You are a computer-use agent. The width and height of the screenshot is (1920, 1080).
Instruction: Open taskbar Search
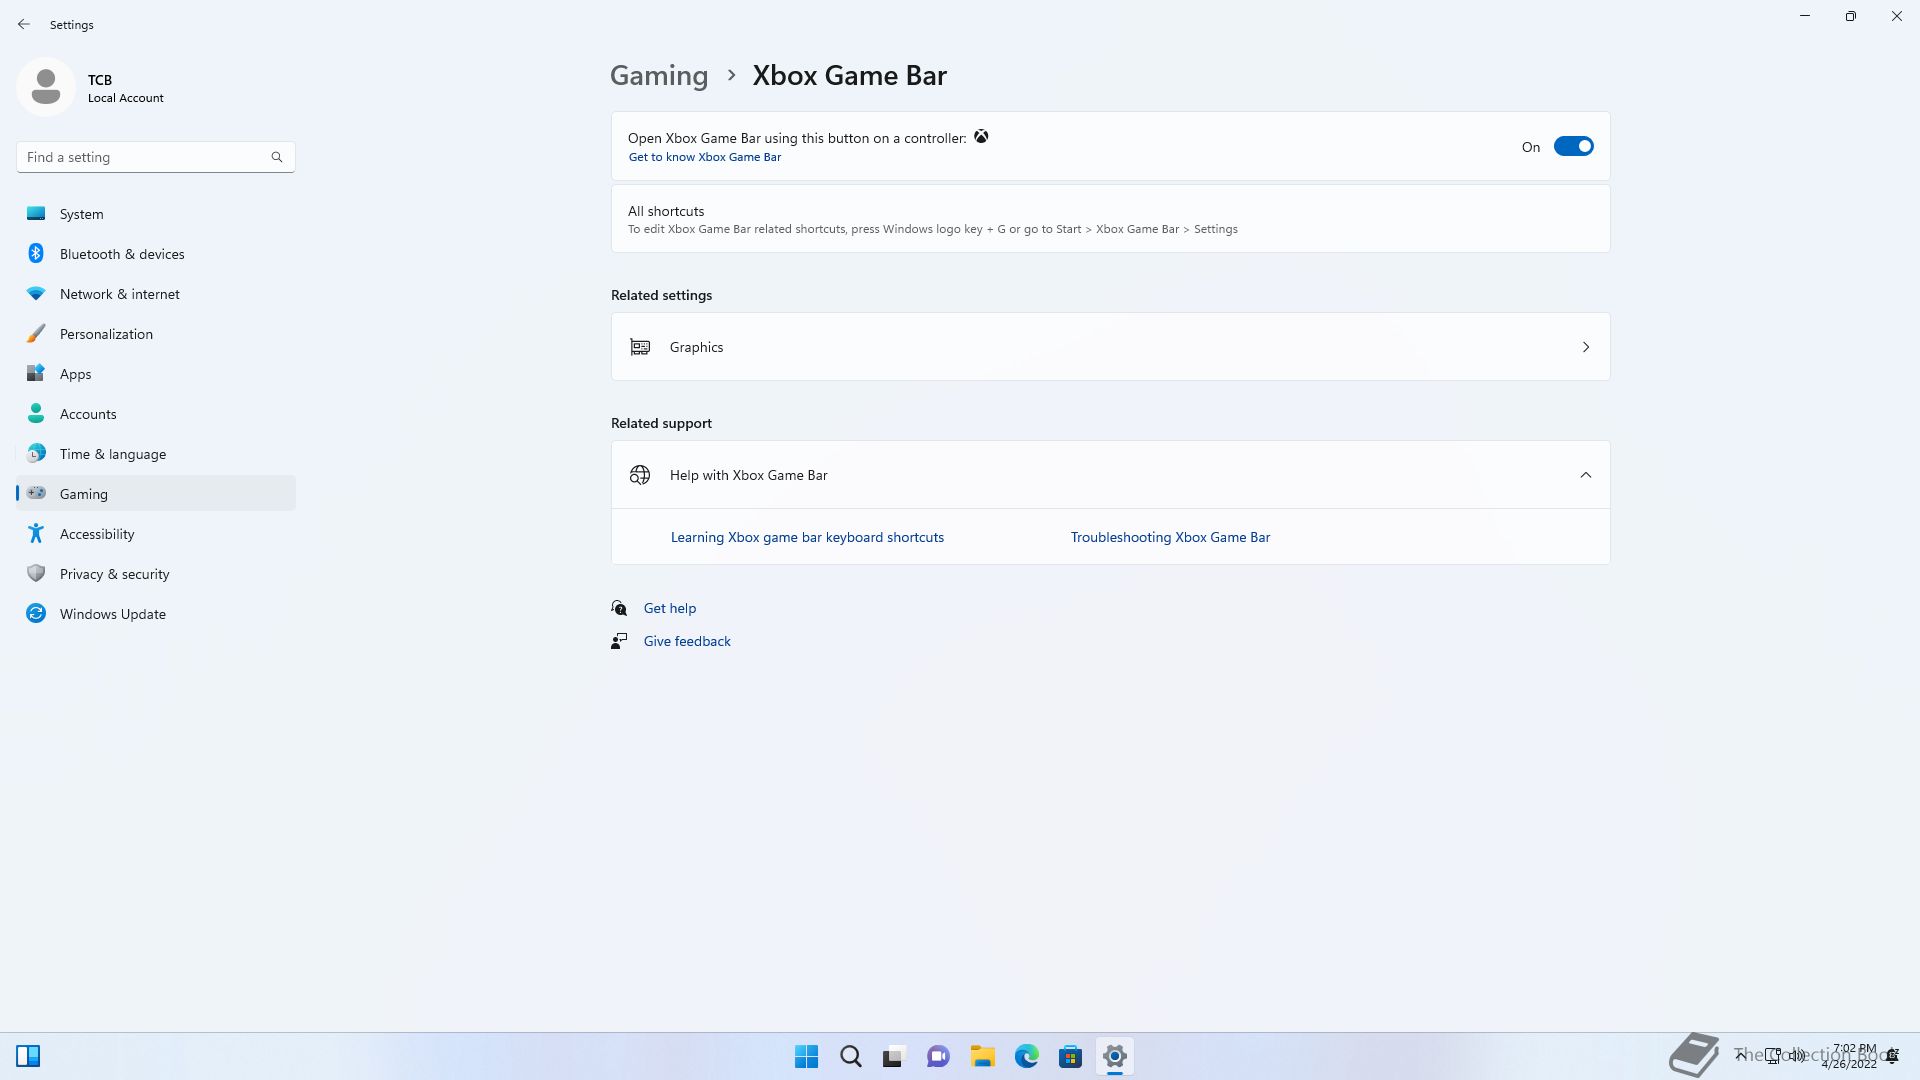pos(850,1056)
